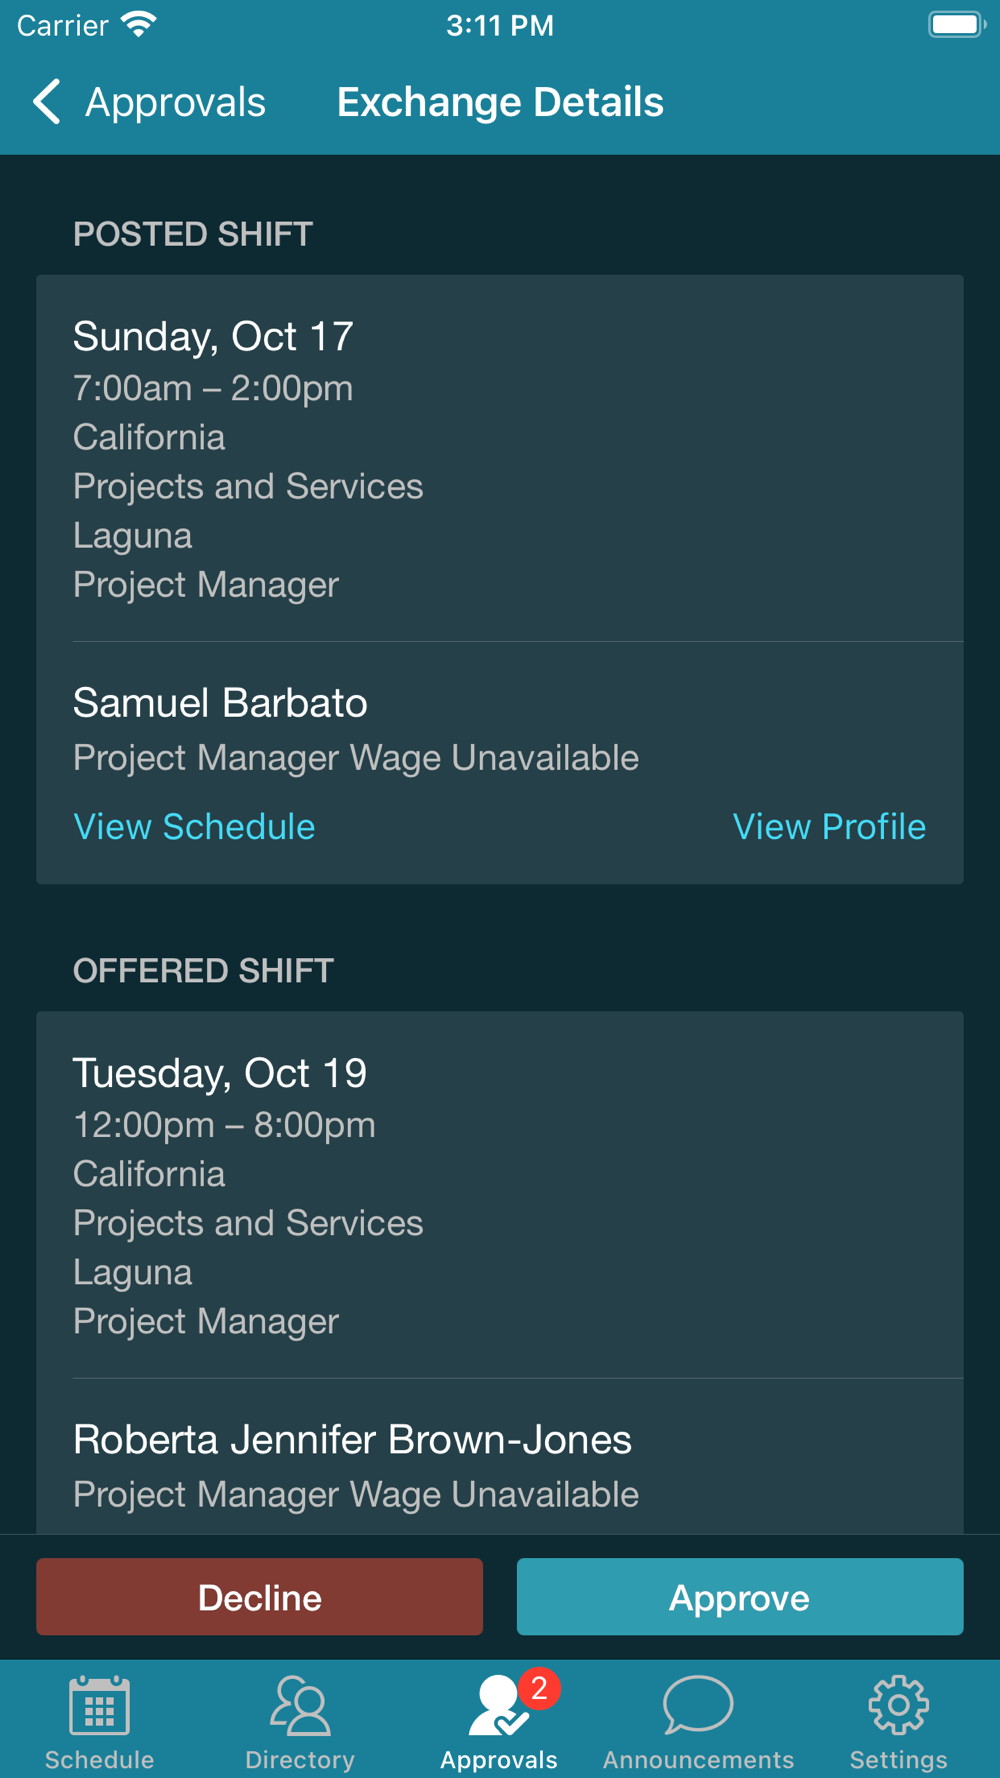Open the Schedule calendar icon
Viewport: 1000px width, 1778px height.
(x=99, y=1706)
